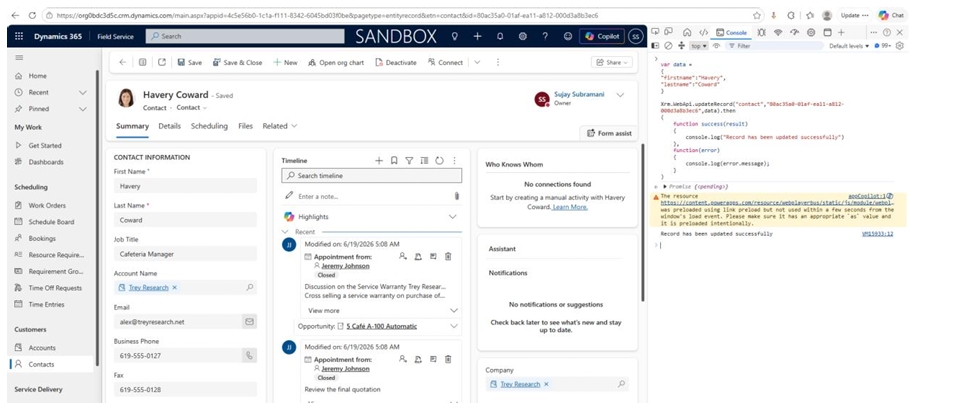Click Save & Close in command bar

point(238,62)
